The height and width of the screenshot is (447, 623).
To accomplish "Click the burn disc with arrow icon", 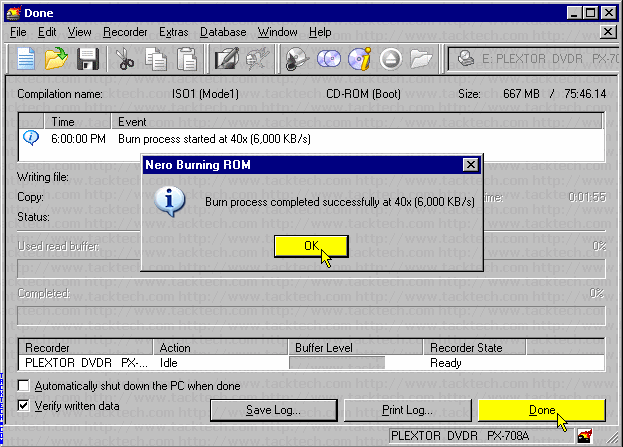I will click(x=296, y=59).
